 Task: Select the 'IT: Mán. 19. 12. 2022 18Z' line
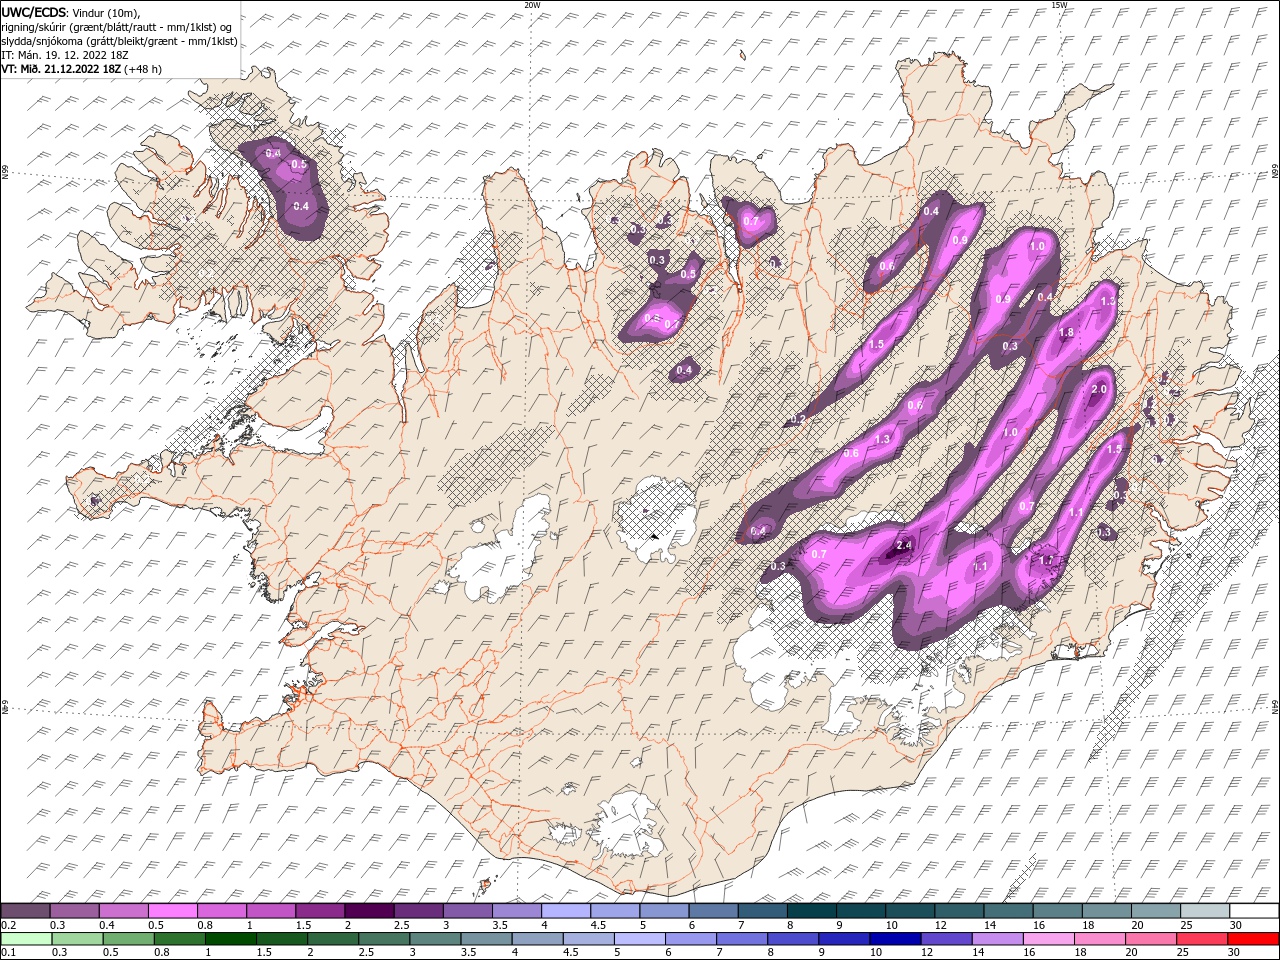pyautogui.click(x=64, y=55)
